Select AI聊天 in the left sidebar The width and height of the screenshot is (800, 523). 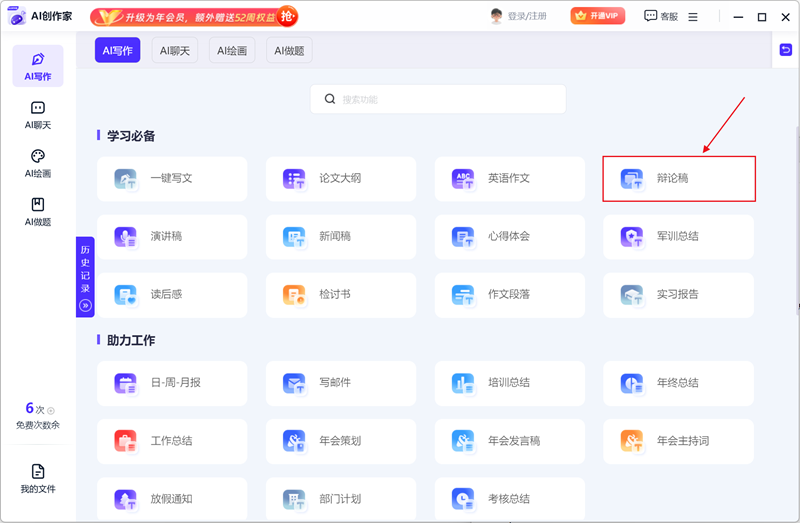[x=38, y=115]
